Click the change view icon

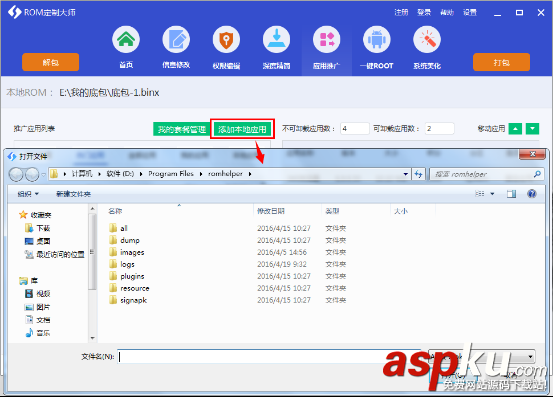pyautogui.click(x=480, y=194)
